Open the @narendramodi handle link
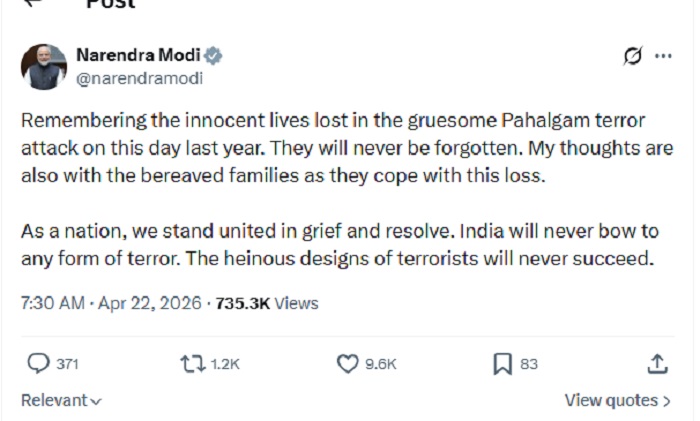The height and width of the screenshot is (421, 700). coord(139,77)
